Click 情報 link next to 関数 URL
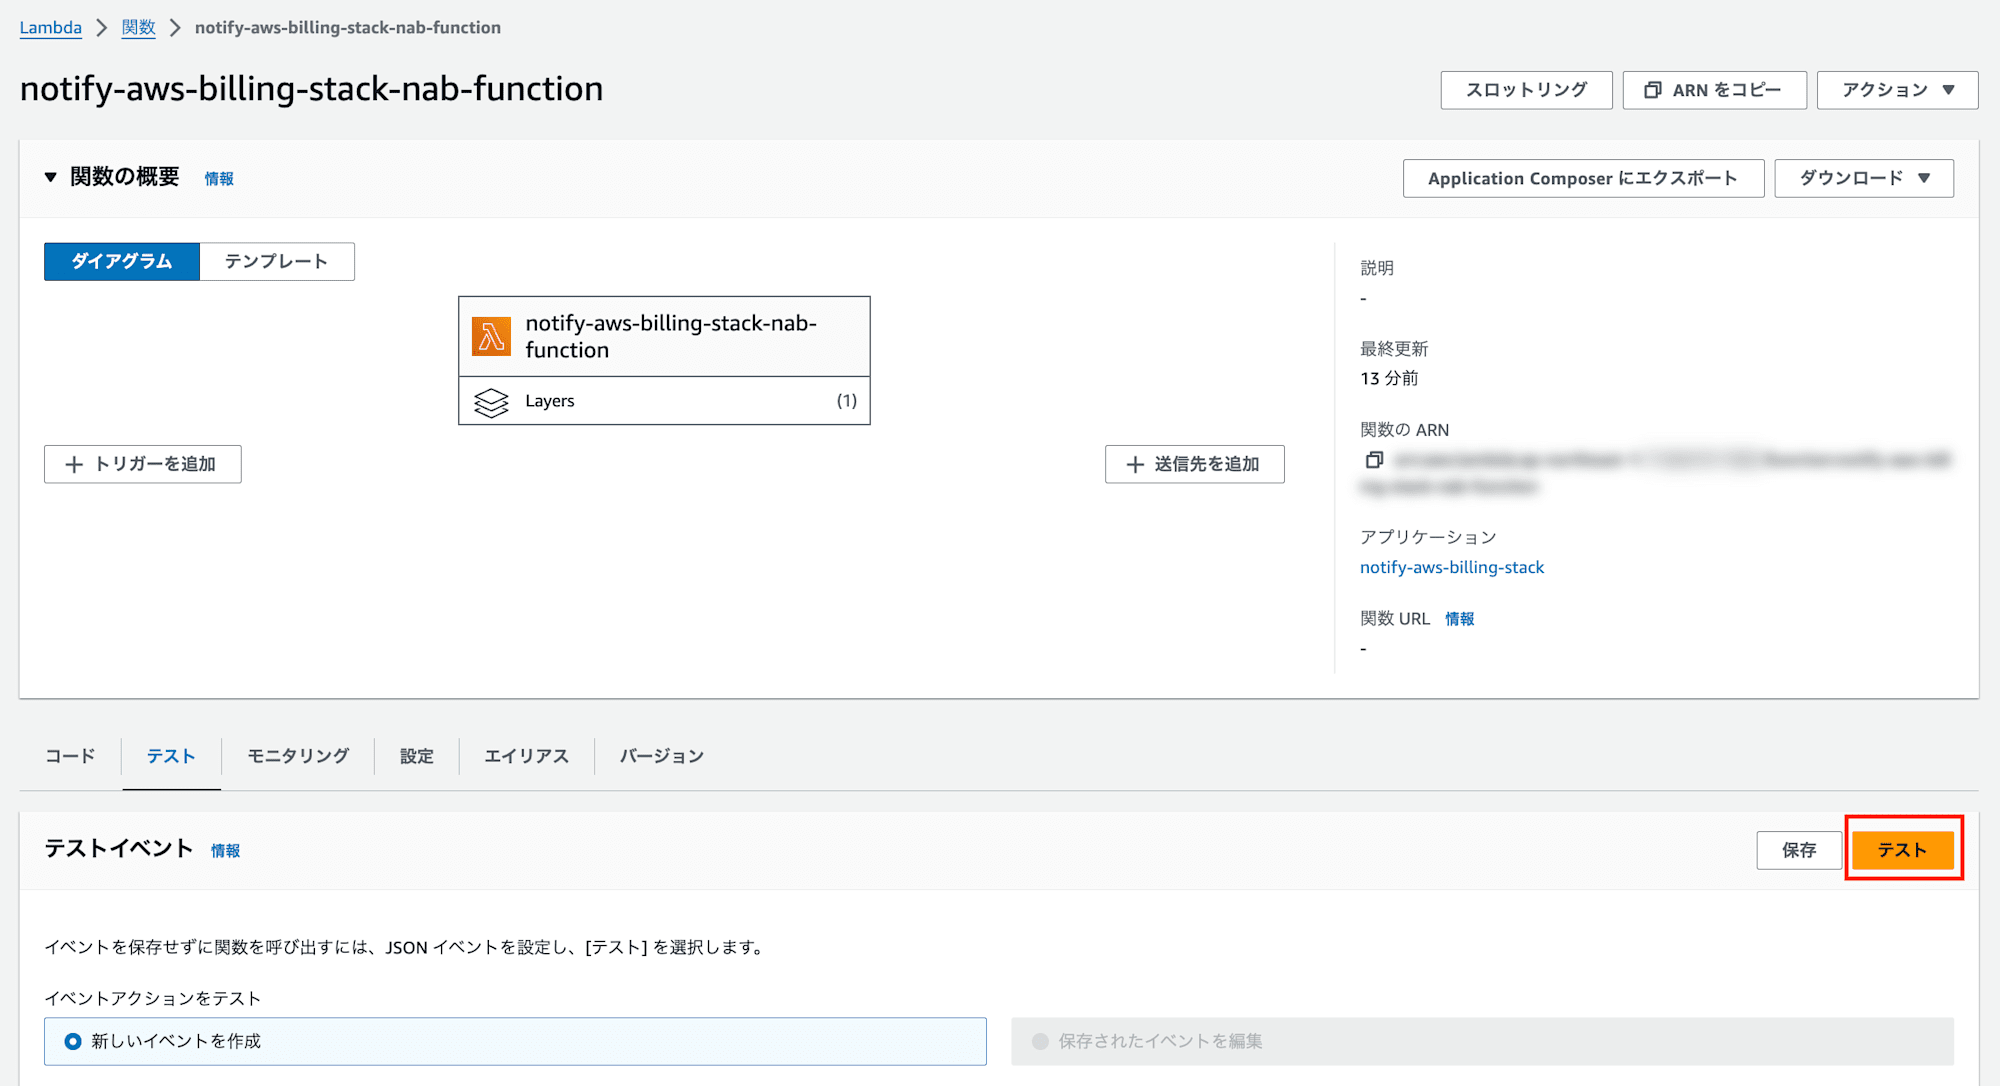Image resolution: width=2000 pixels, height=1086 pixels. click(1459, 619)
